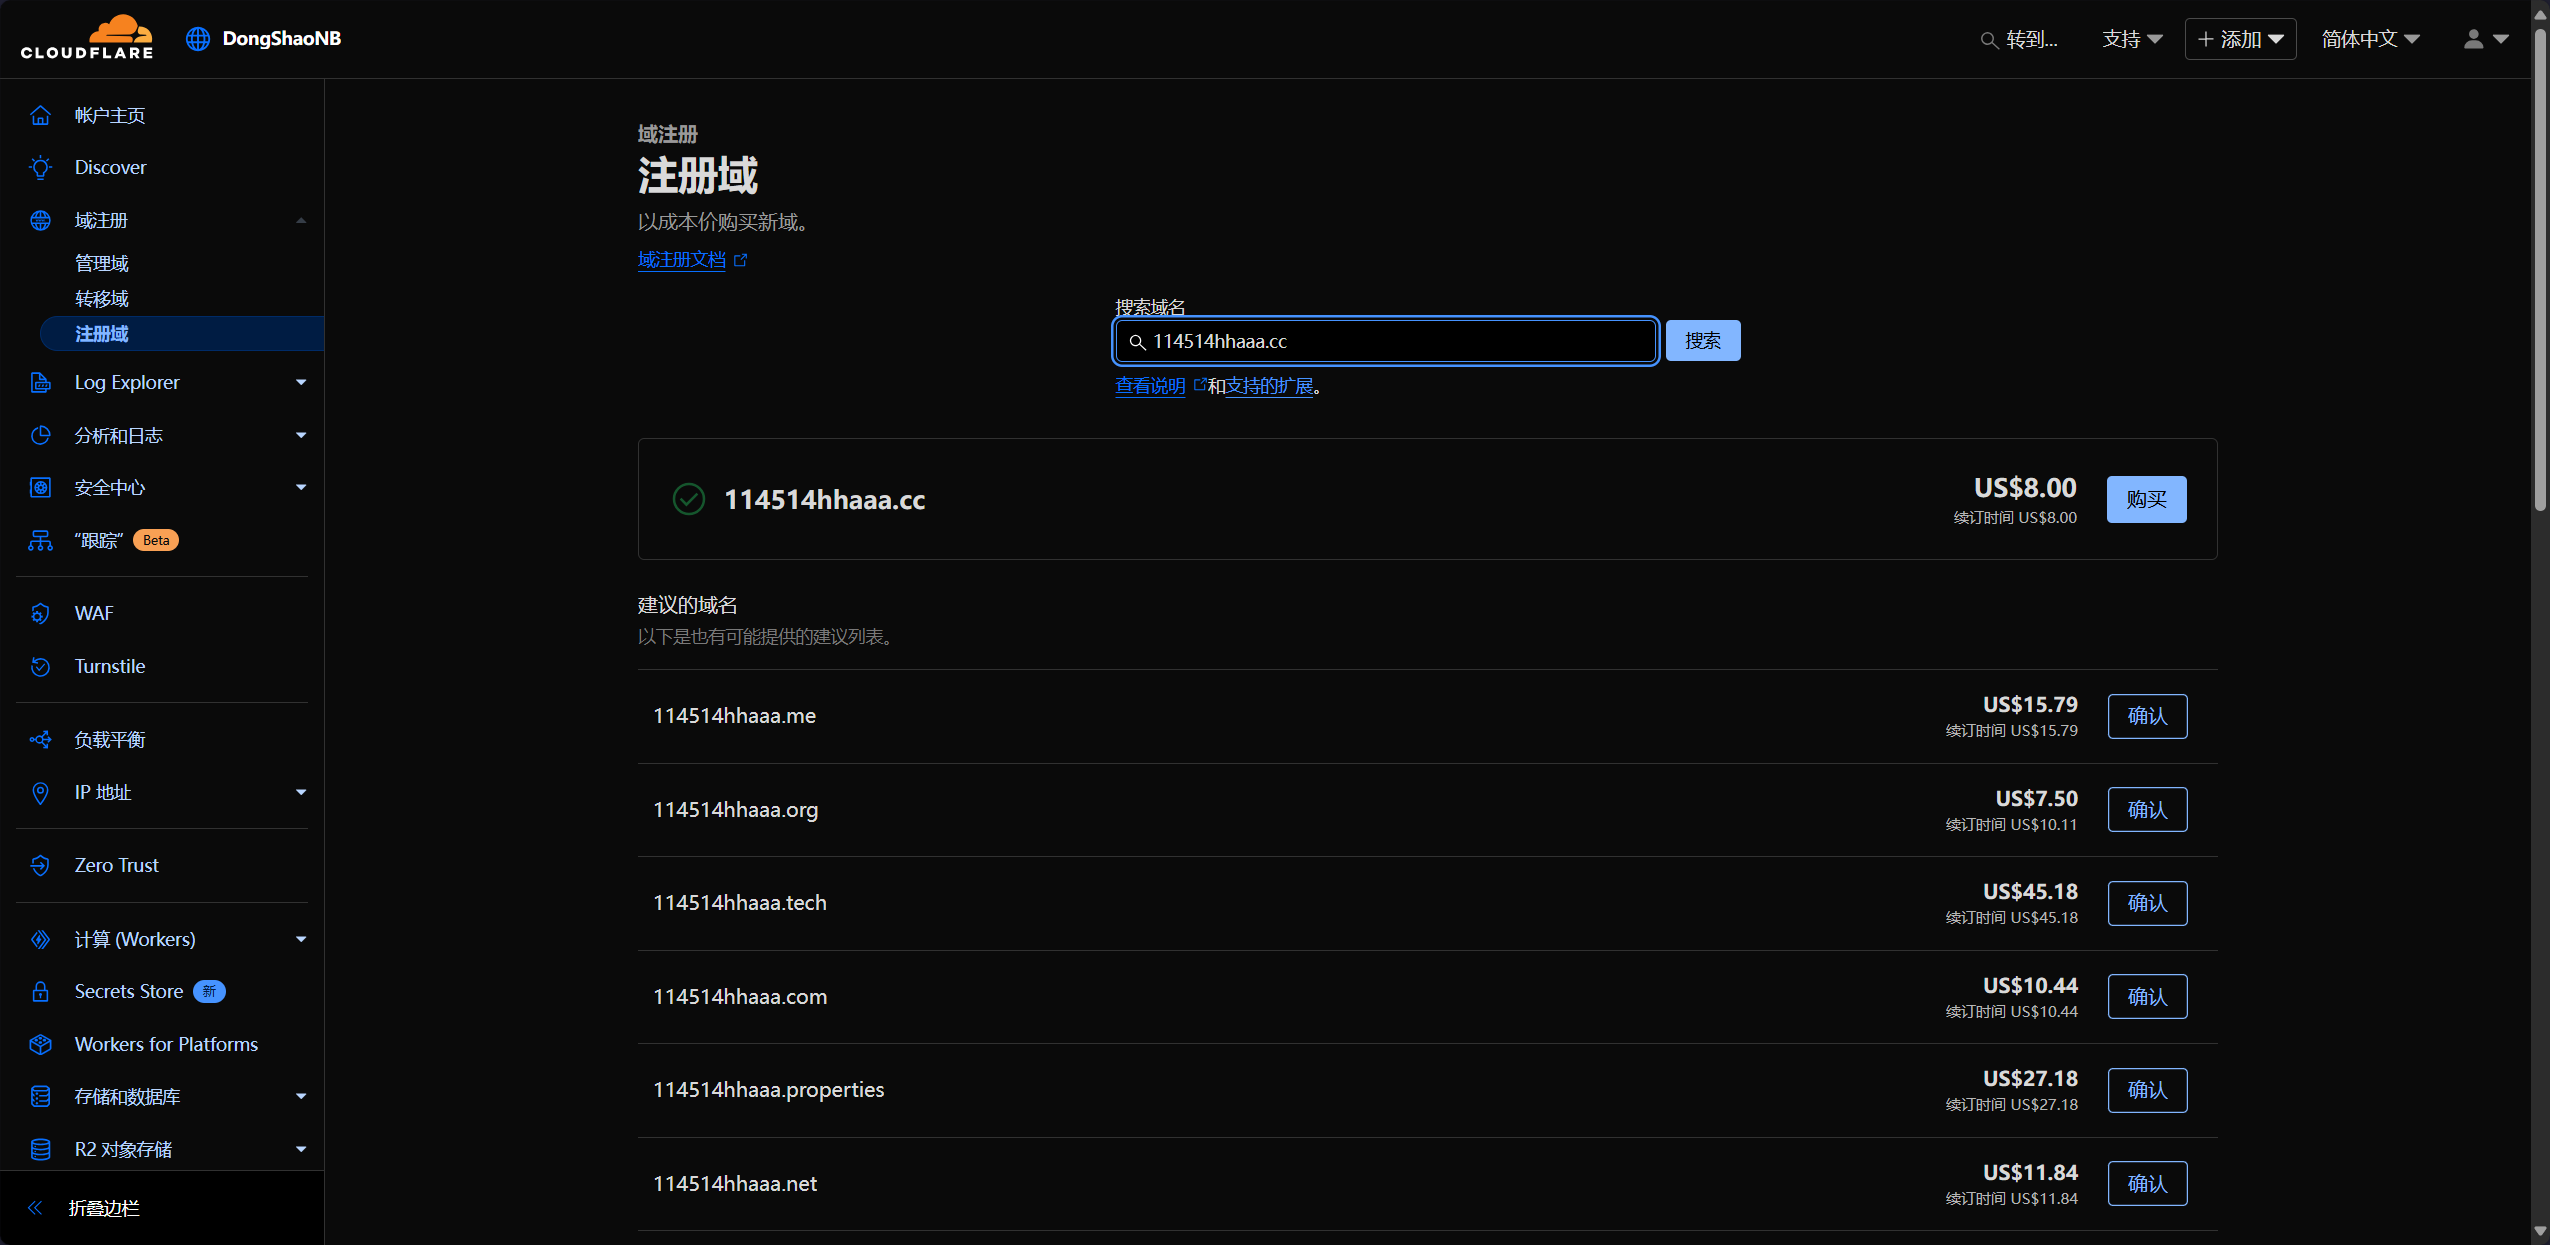Select 转移域 in the sidebar
Image resolution: width=2550 pixels, height=1245 pixels.
(x=102, y=298)
